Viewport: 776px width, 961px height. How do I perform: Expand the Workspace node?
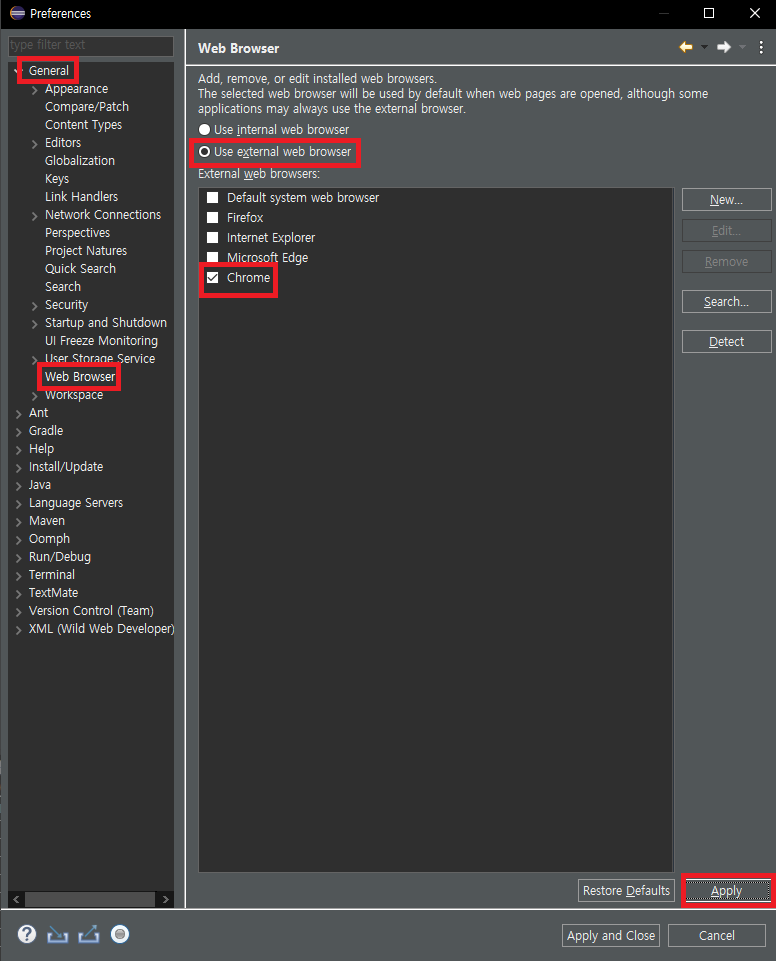pyautogui.click(x=35, y=396)
